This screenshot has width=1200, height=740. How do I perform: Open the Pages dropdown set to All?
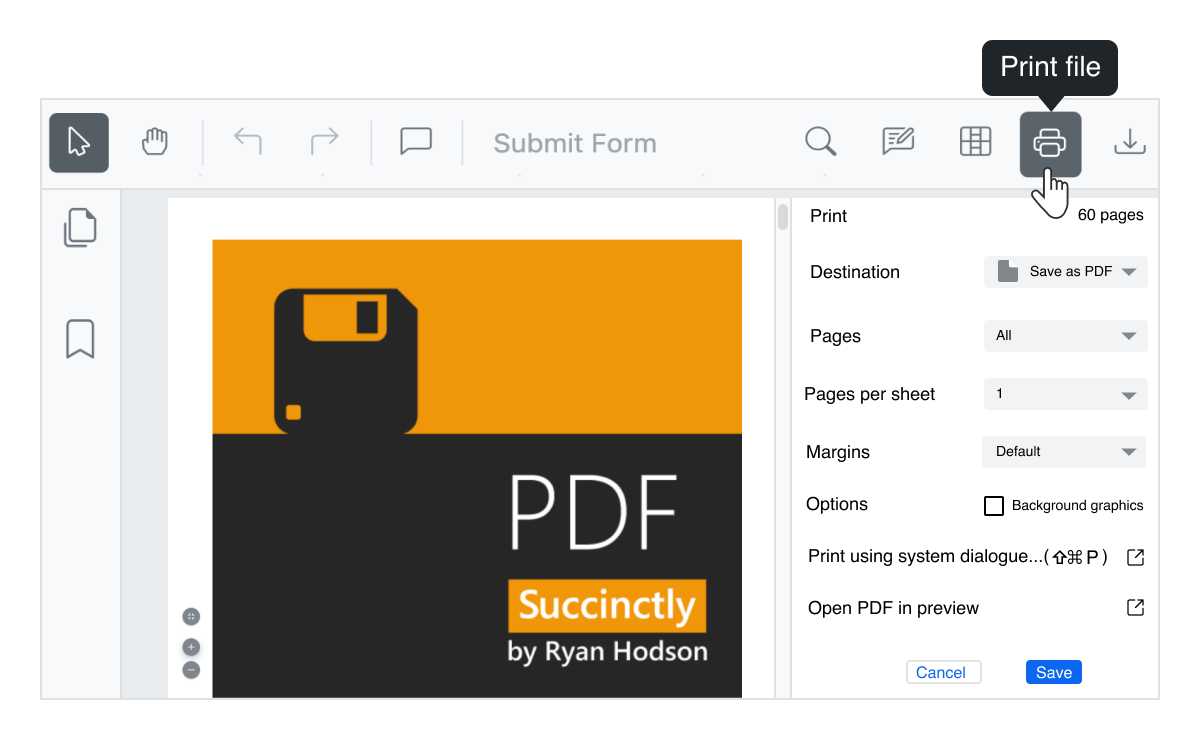1065,336
